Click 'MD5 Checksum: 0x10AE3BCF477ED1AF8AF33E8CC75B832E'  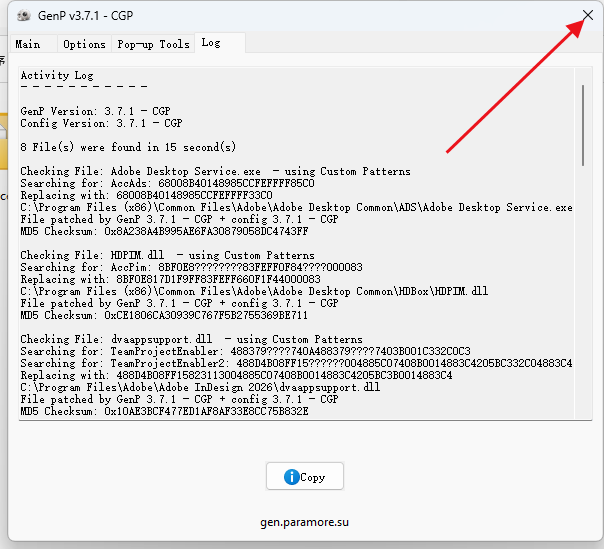coord(164,411)
